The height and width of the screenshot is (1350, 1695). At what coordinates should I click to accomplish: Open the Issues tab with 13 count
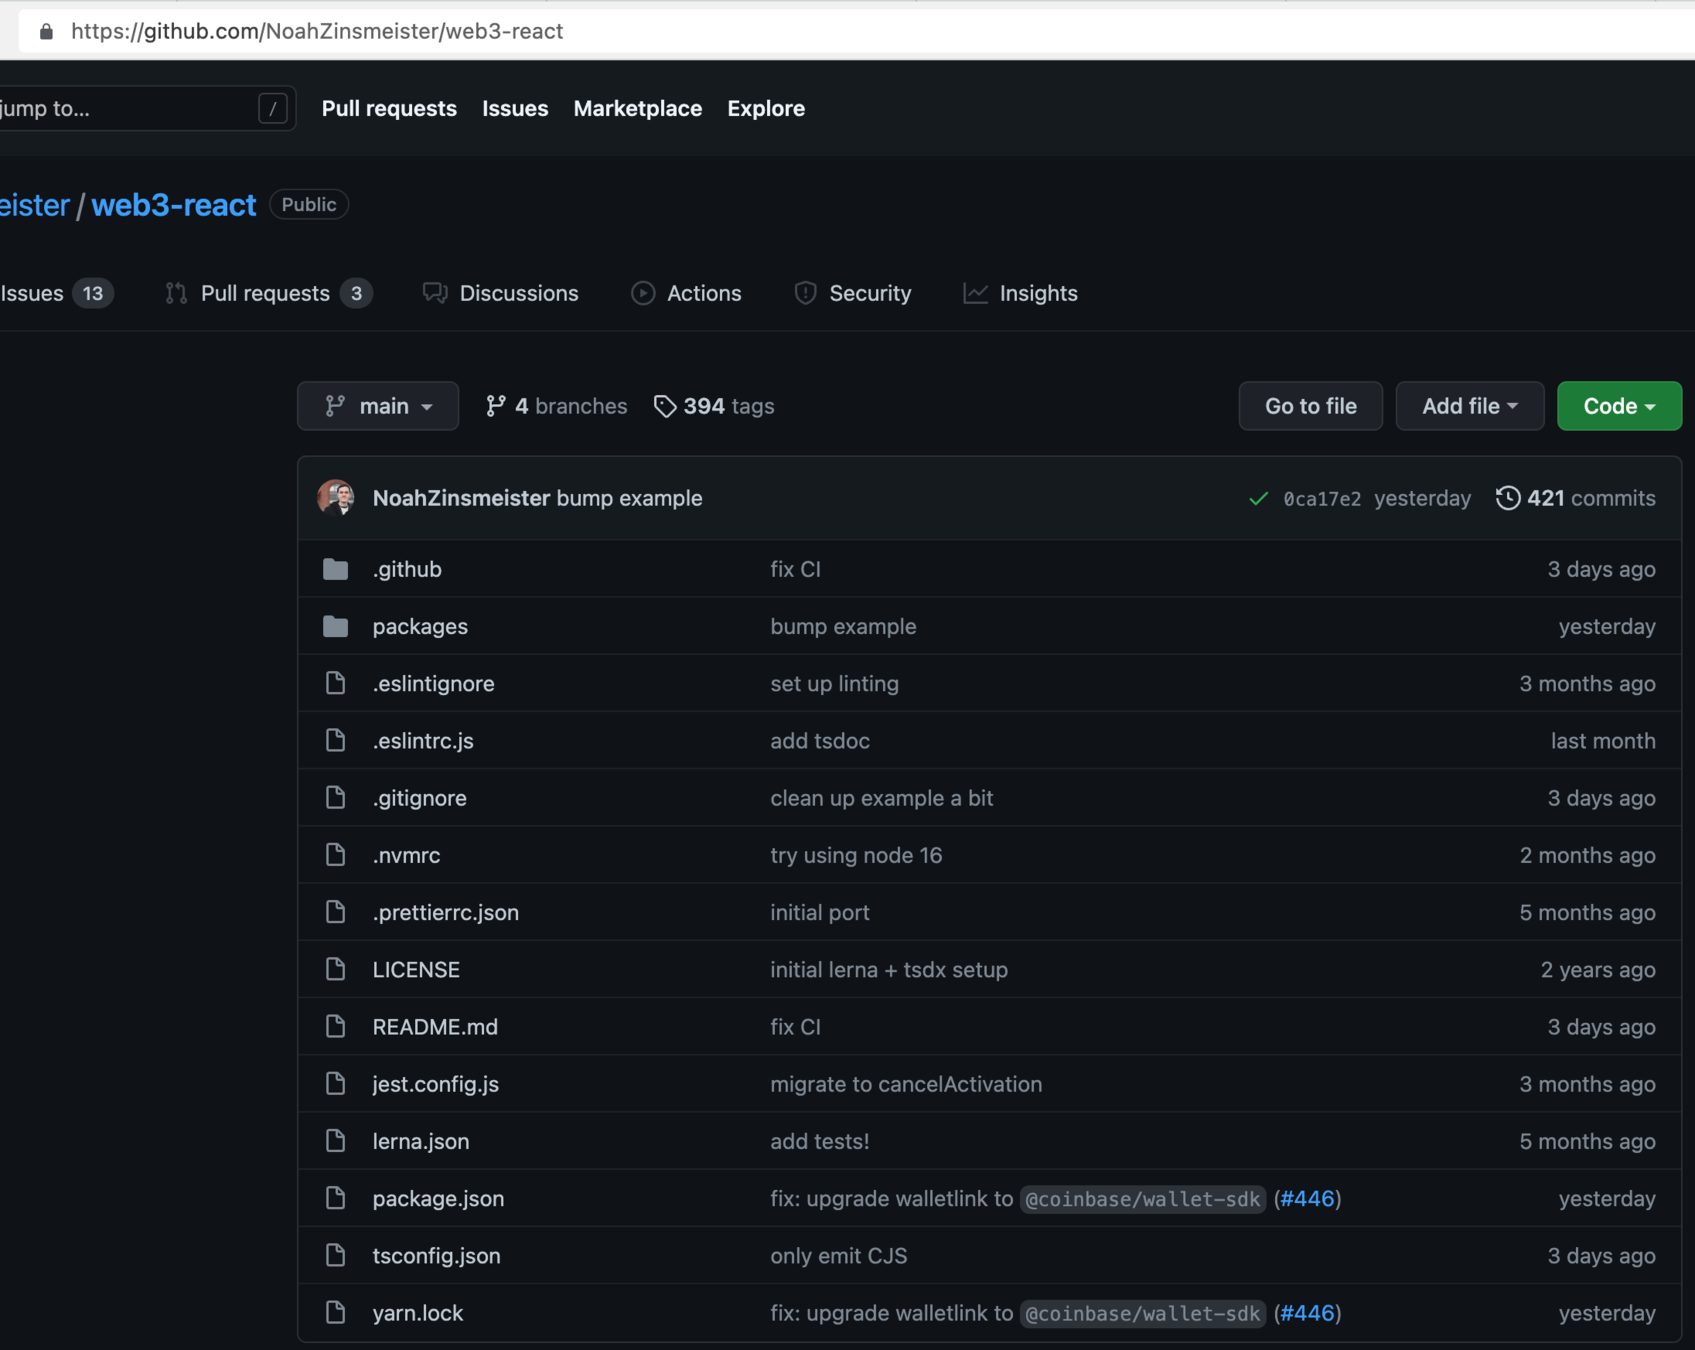[55, 293]
